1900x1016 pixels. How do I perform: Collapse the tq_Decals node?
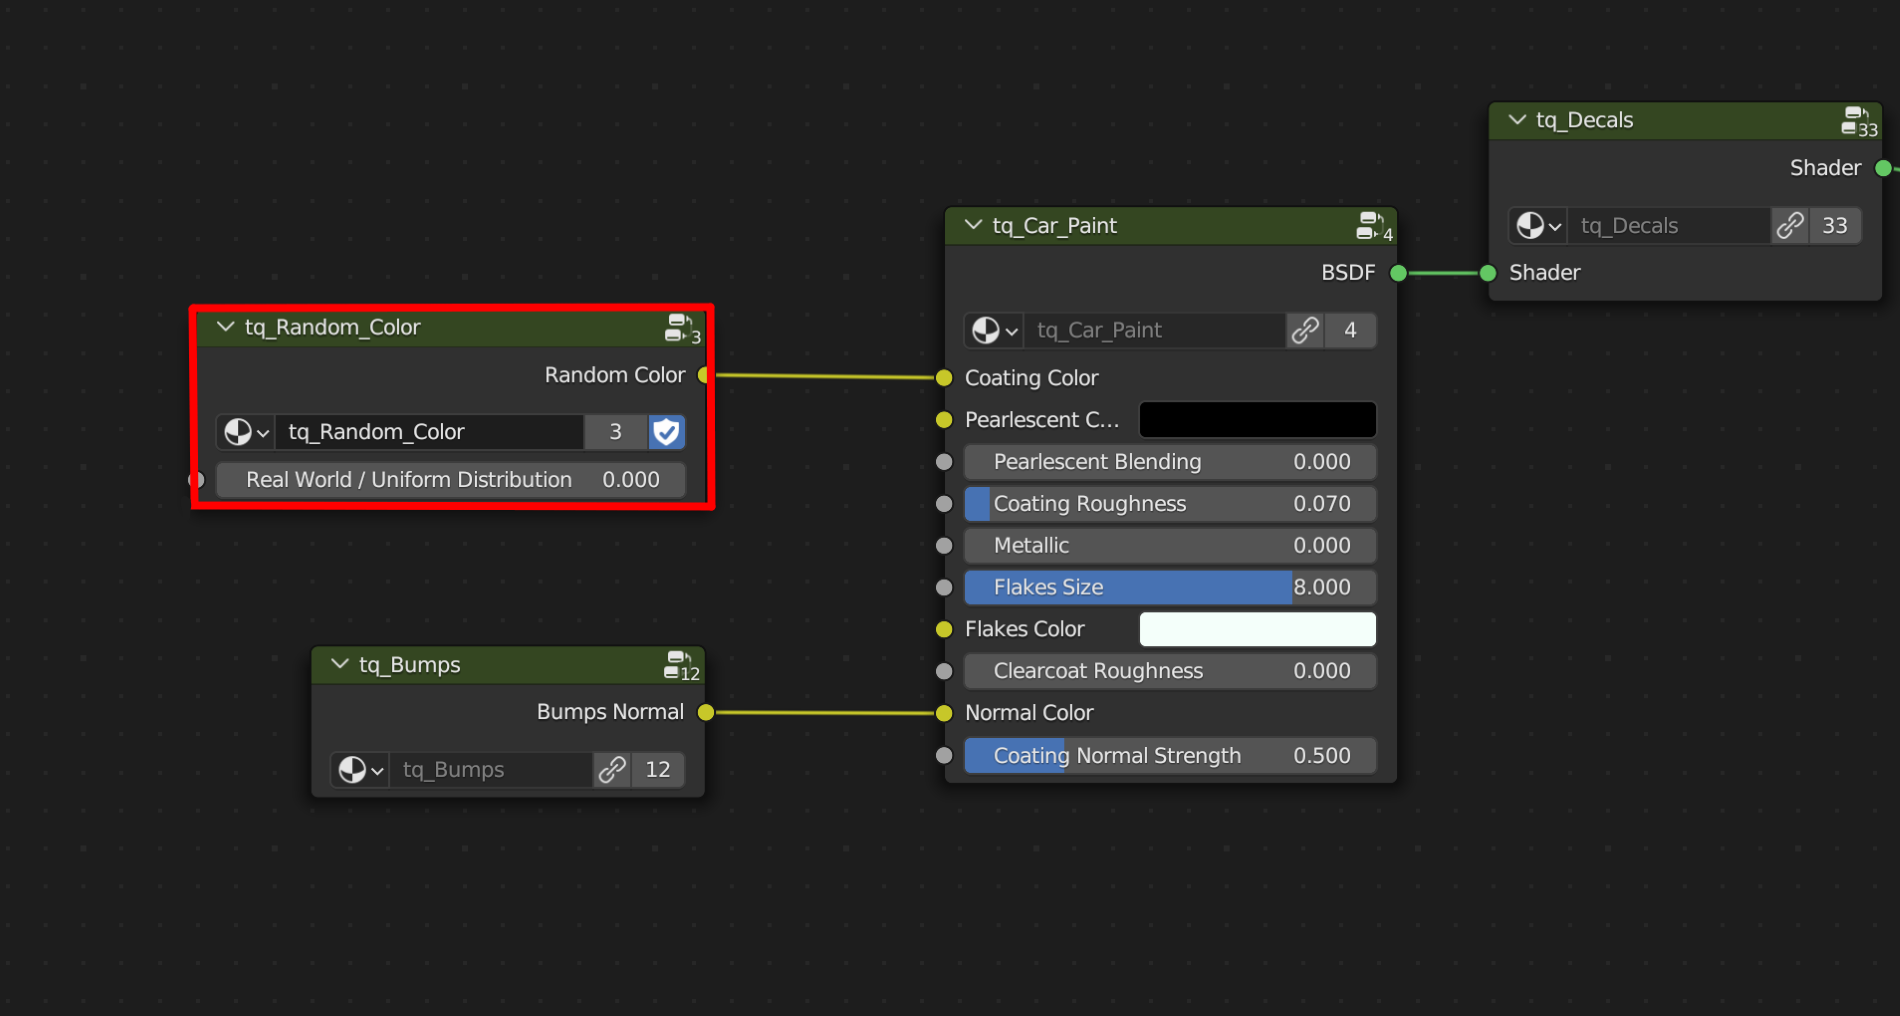pyautogui.click(x=1516, y=120)
